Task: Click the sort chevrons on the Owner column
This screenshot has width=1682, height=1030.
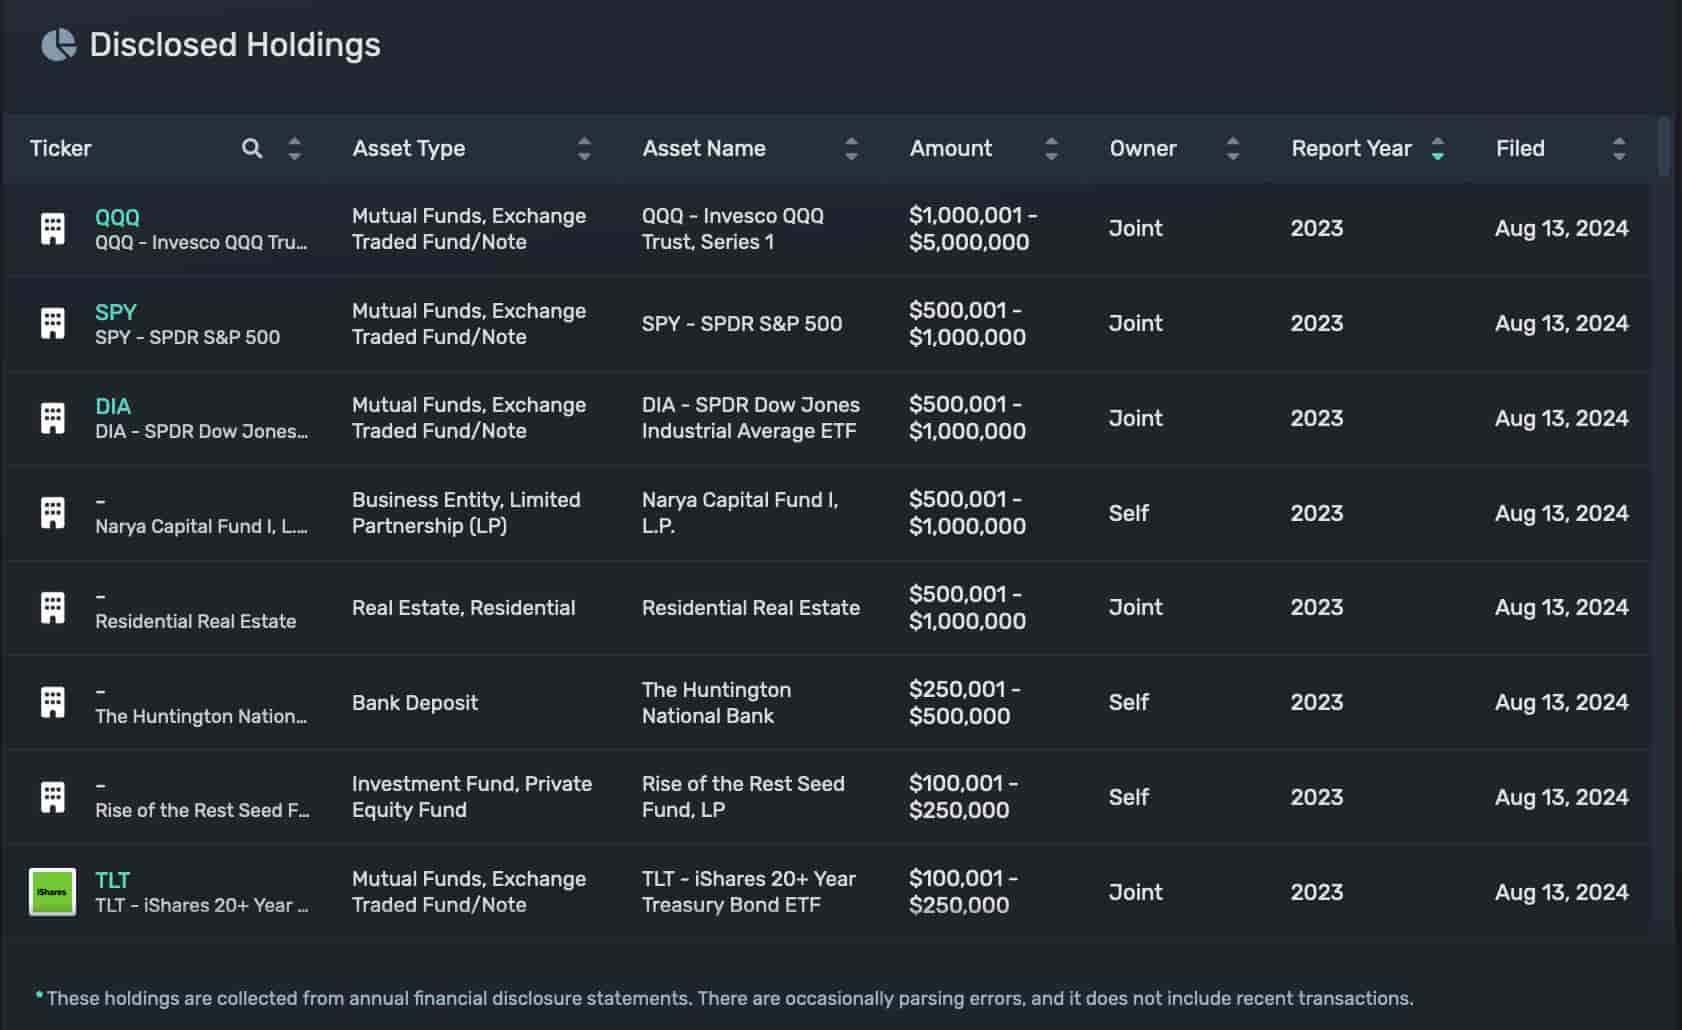Action: 1232,148
